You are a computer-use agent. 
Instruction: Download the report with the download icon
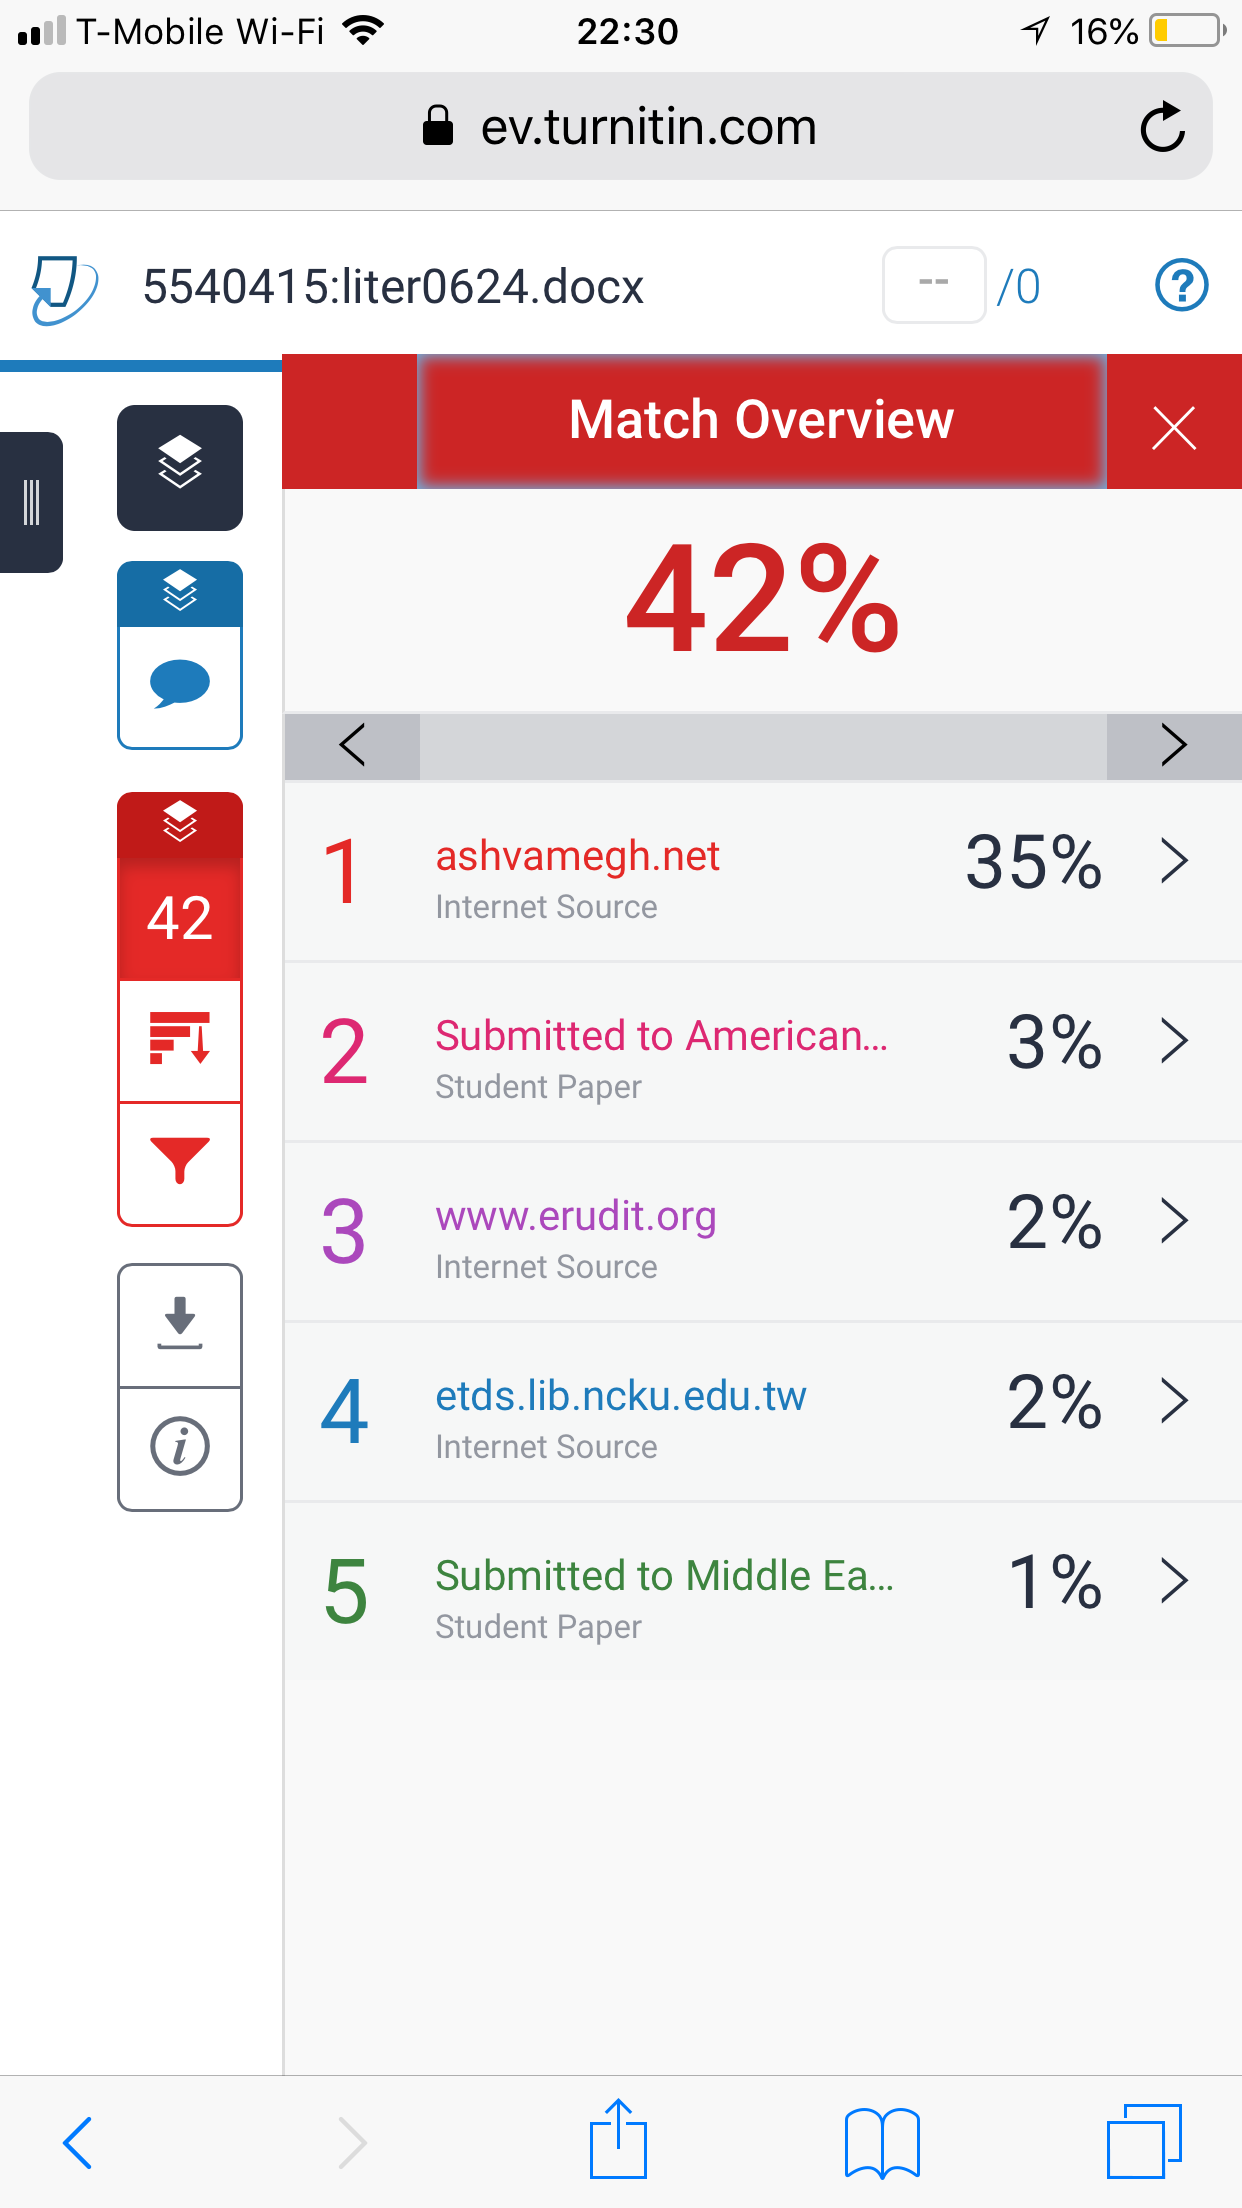[180, 1324]
